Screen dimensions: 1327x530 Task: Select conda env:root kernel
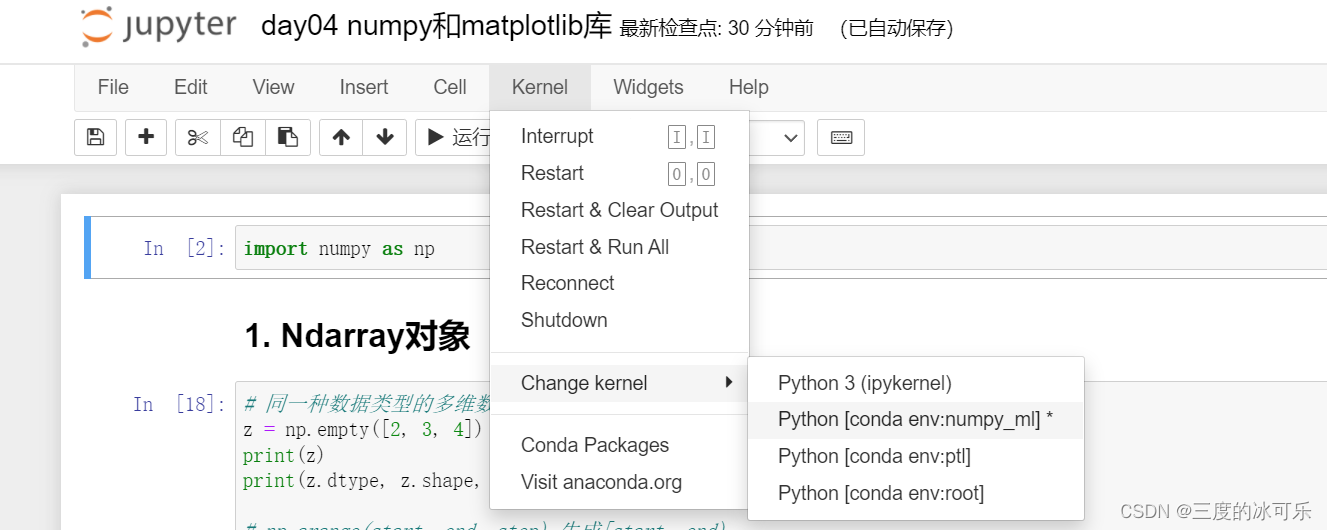[x=916, y=493]
